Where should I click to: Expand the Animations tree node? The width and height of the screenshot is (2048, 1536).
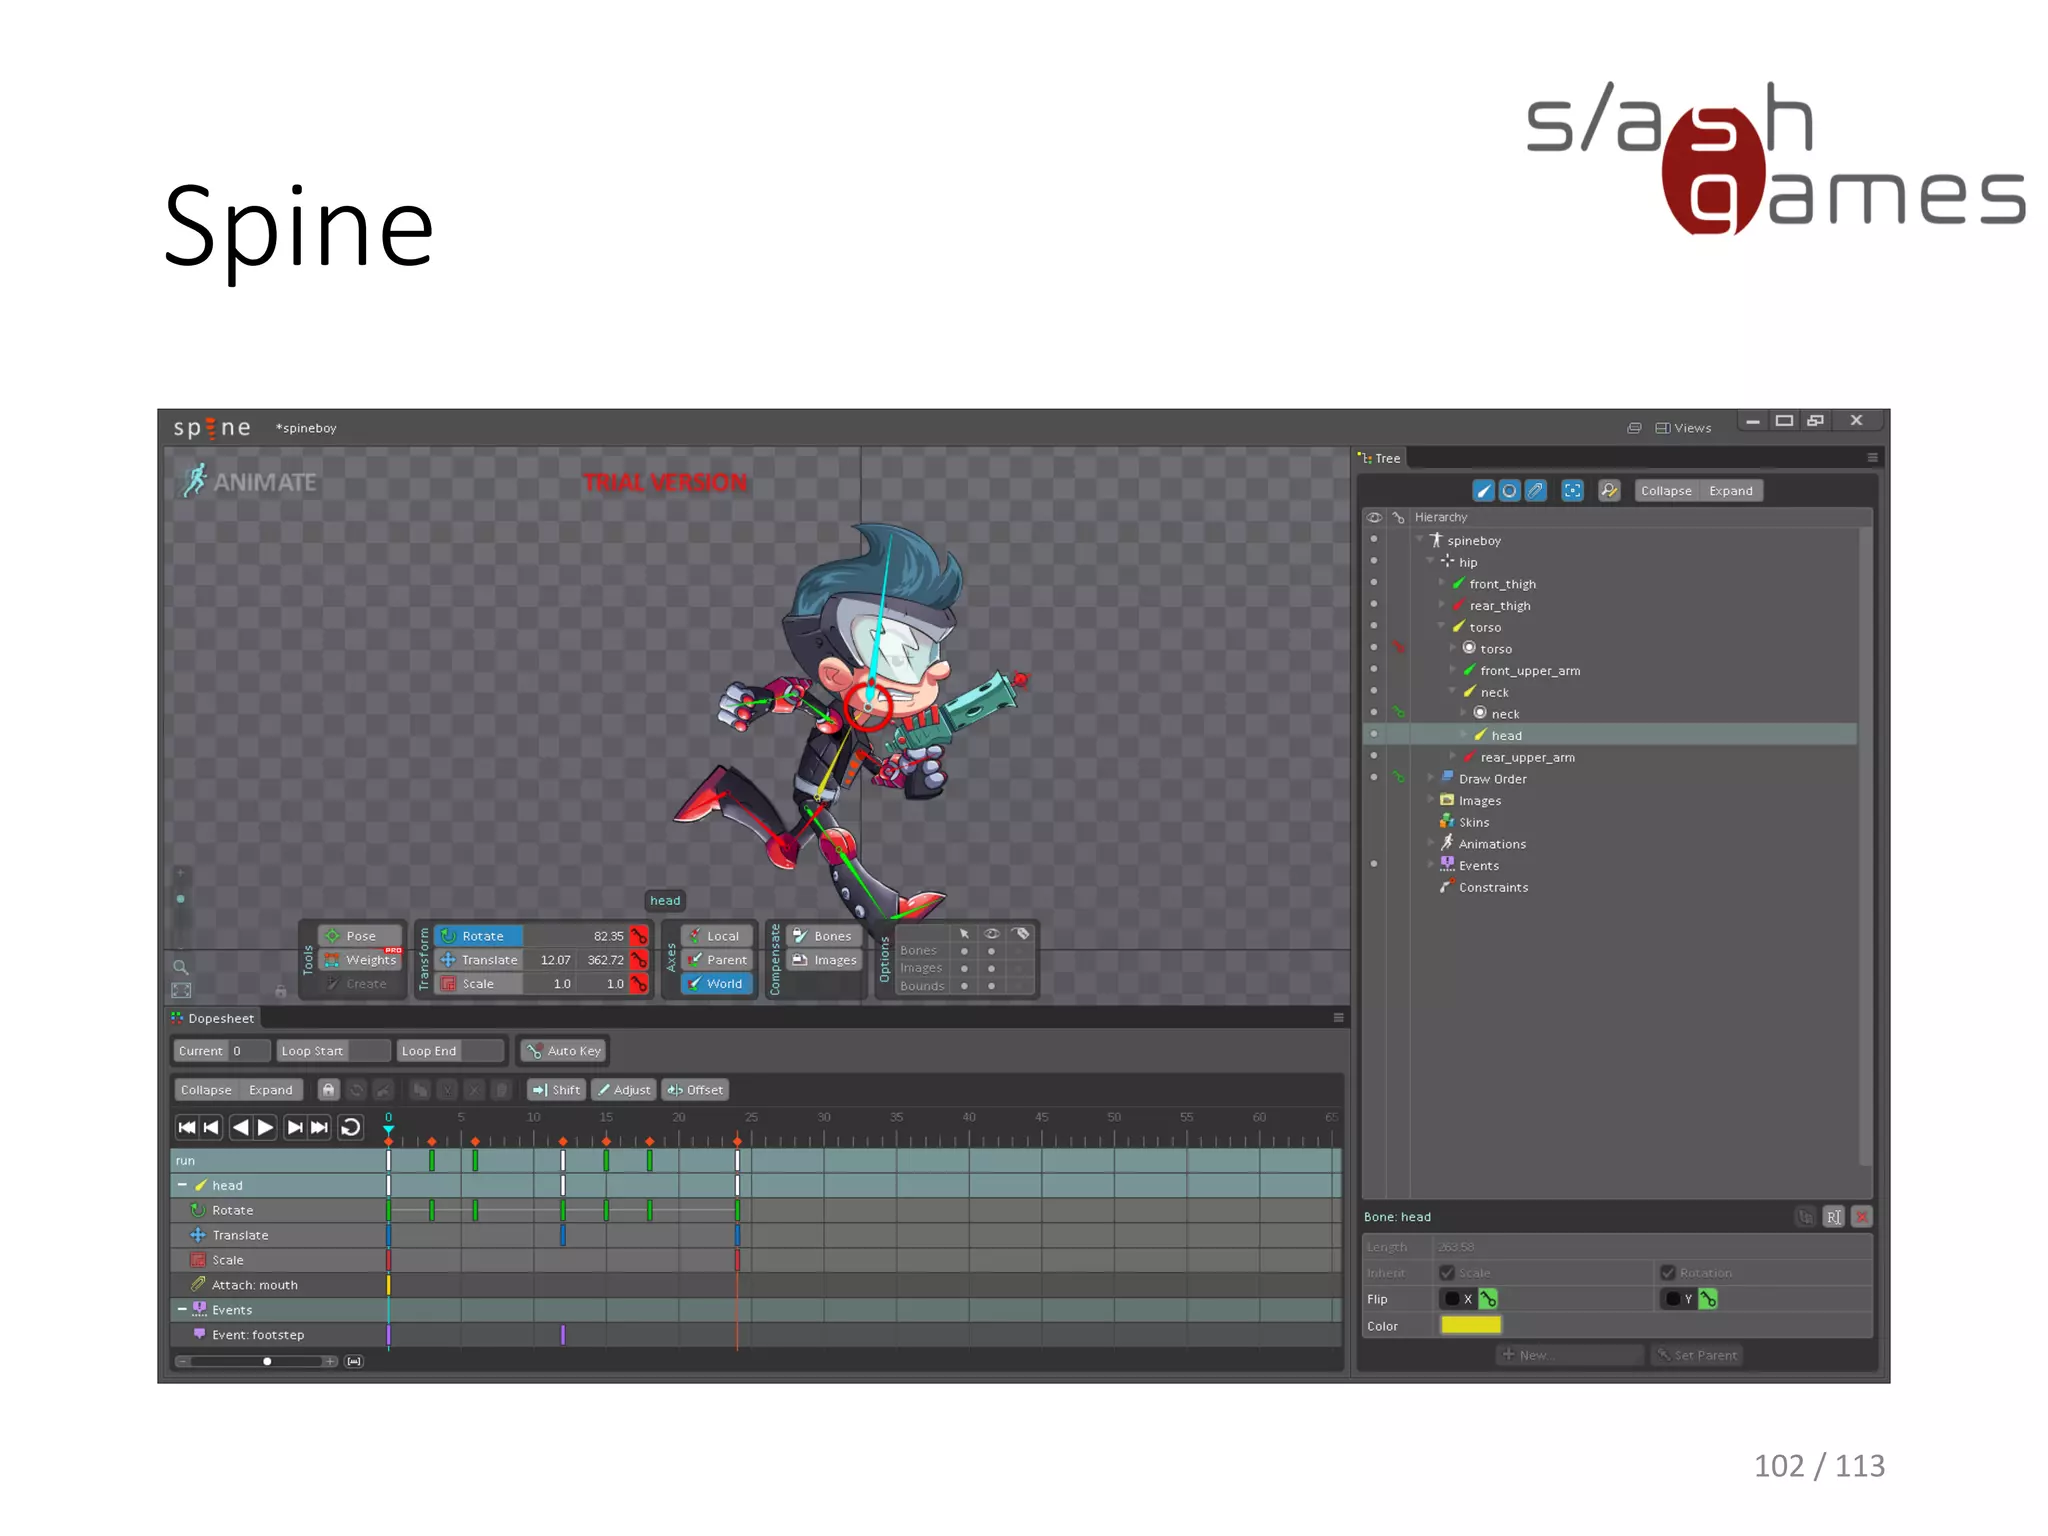tap(1431, 843)
